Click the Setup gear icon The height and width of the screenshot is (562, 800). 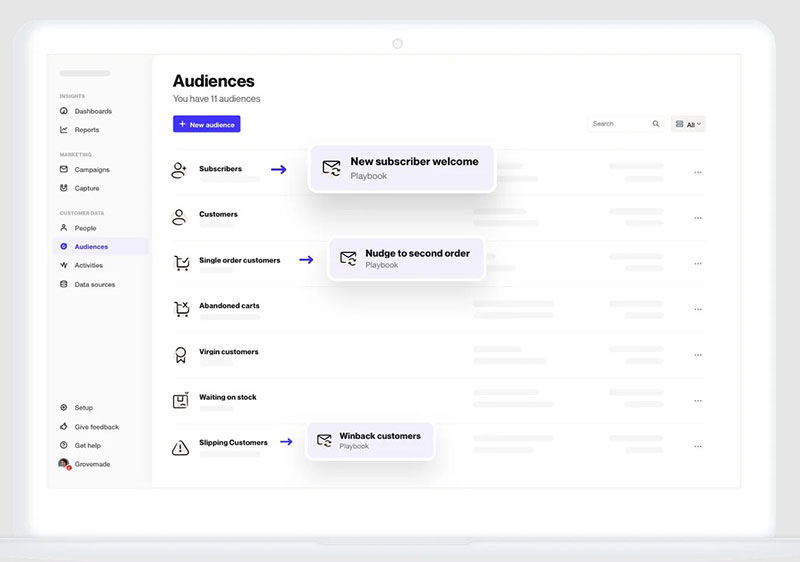tap(64, 407)
